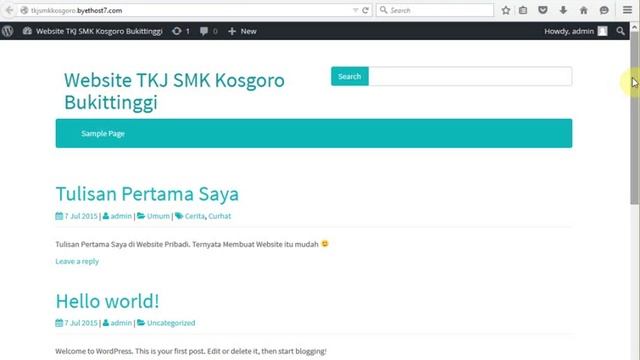This screenshot has height=360, width=640.
Task: Open comments bubble showing 0
Action: coord(208,31)
